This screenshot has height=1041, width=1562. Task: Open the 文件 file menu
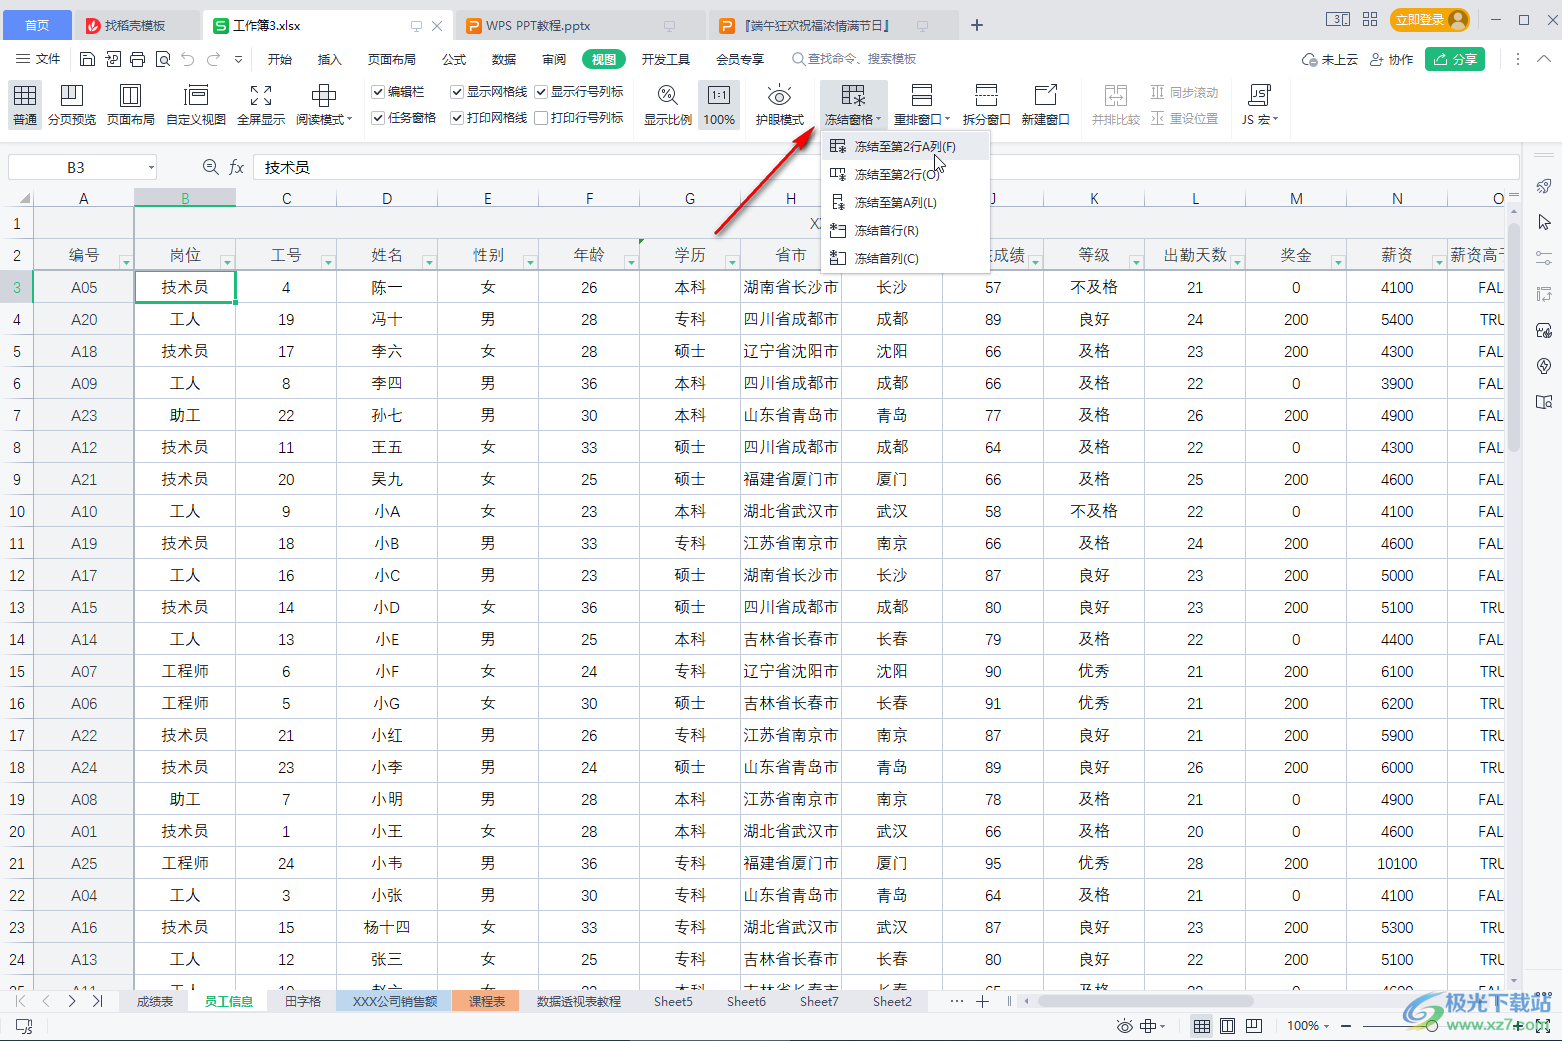[39, 59]
